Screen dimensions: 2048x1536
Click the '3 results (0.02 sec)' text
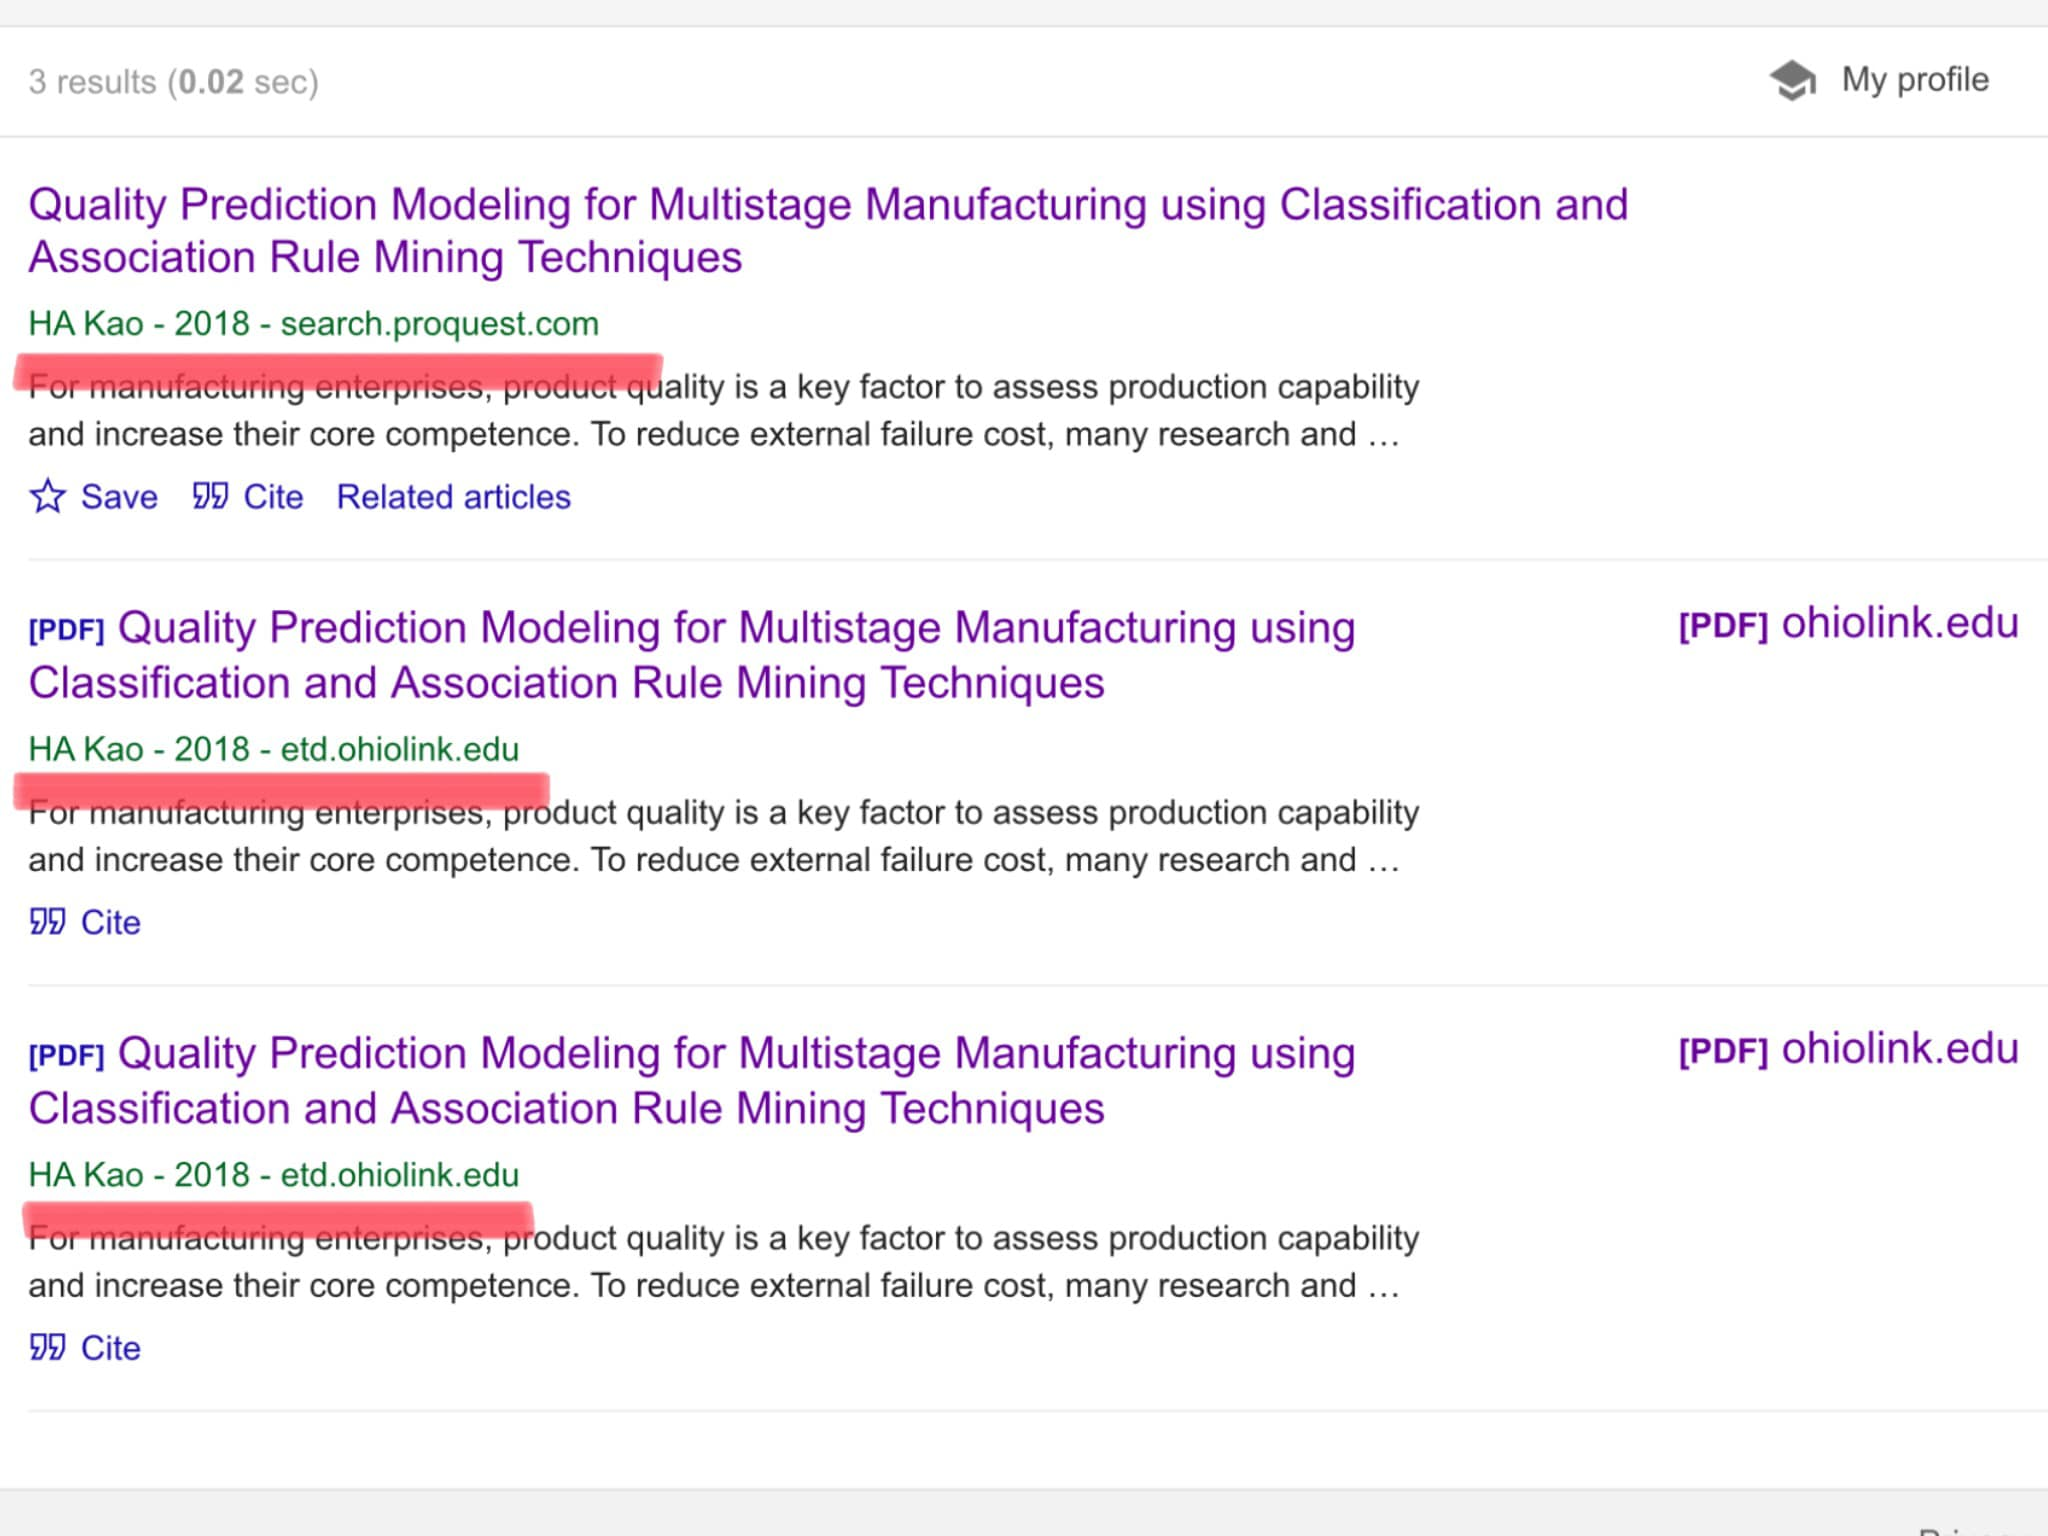pos(173,82)
